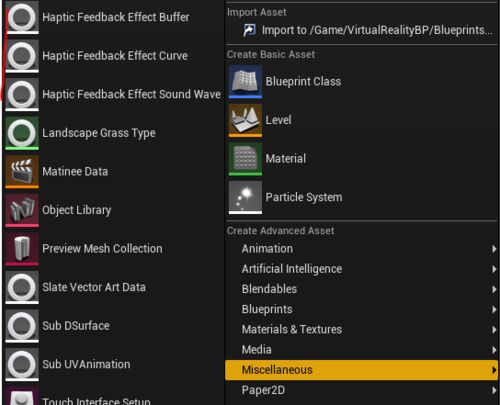Create a new Level asset
The width and height of the screenshot is (500, 405).
tap(361, 120)
